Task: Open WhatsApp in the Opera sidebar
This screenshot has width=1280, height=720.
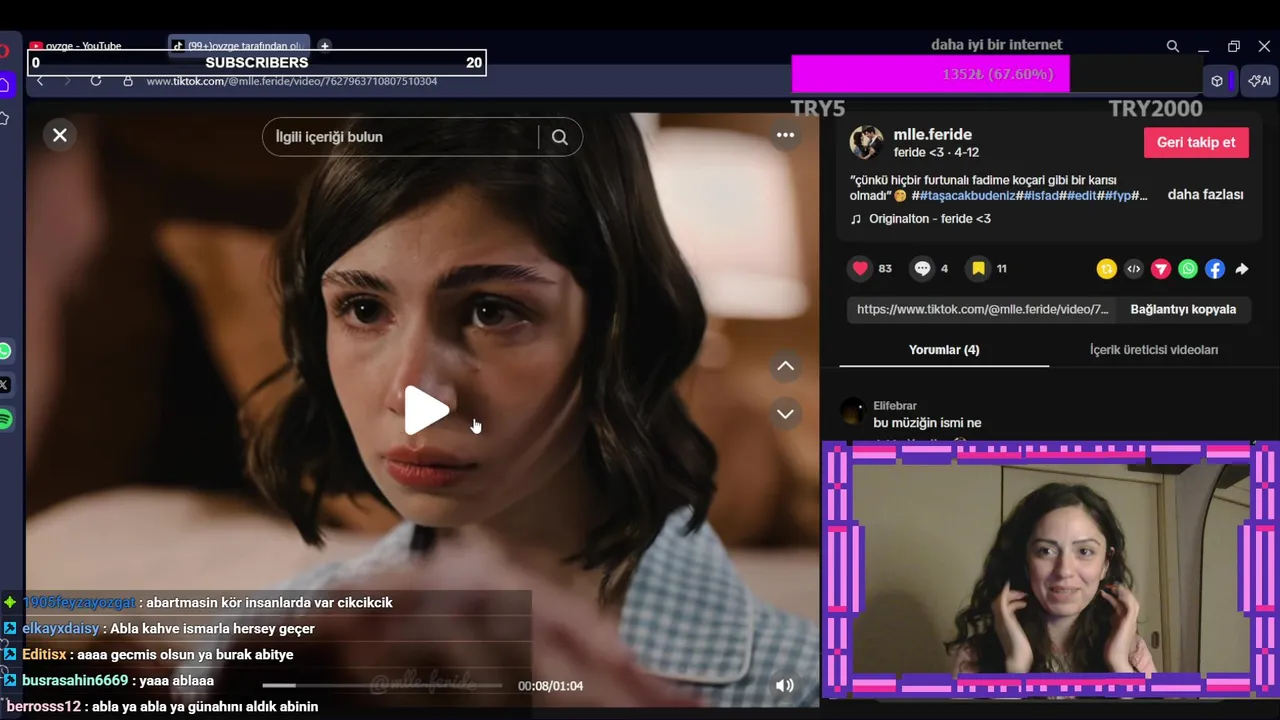Action: tap(4, 351)
